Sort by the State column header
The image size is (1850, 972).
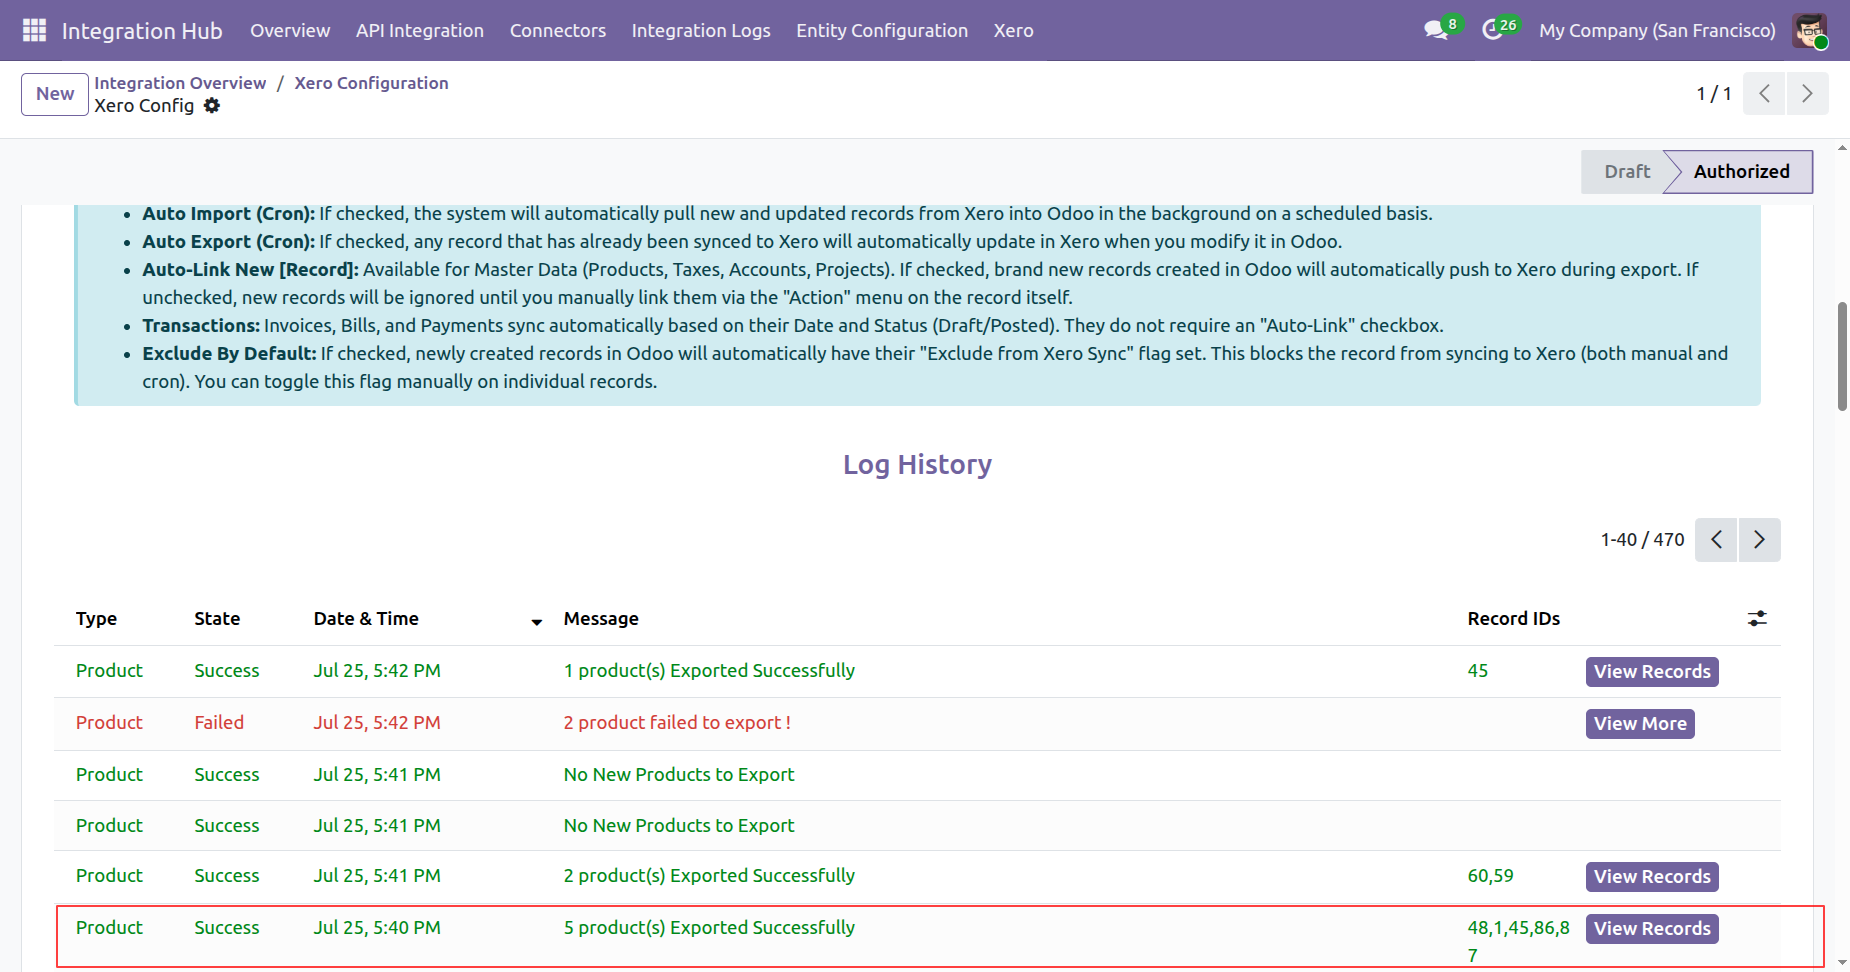click(217, 619)
